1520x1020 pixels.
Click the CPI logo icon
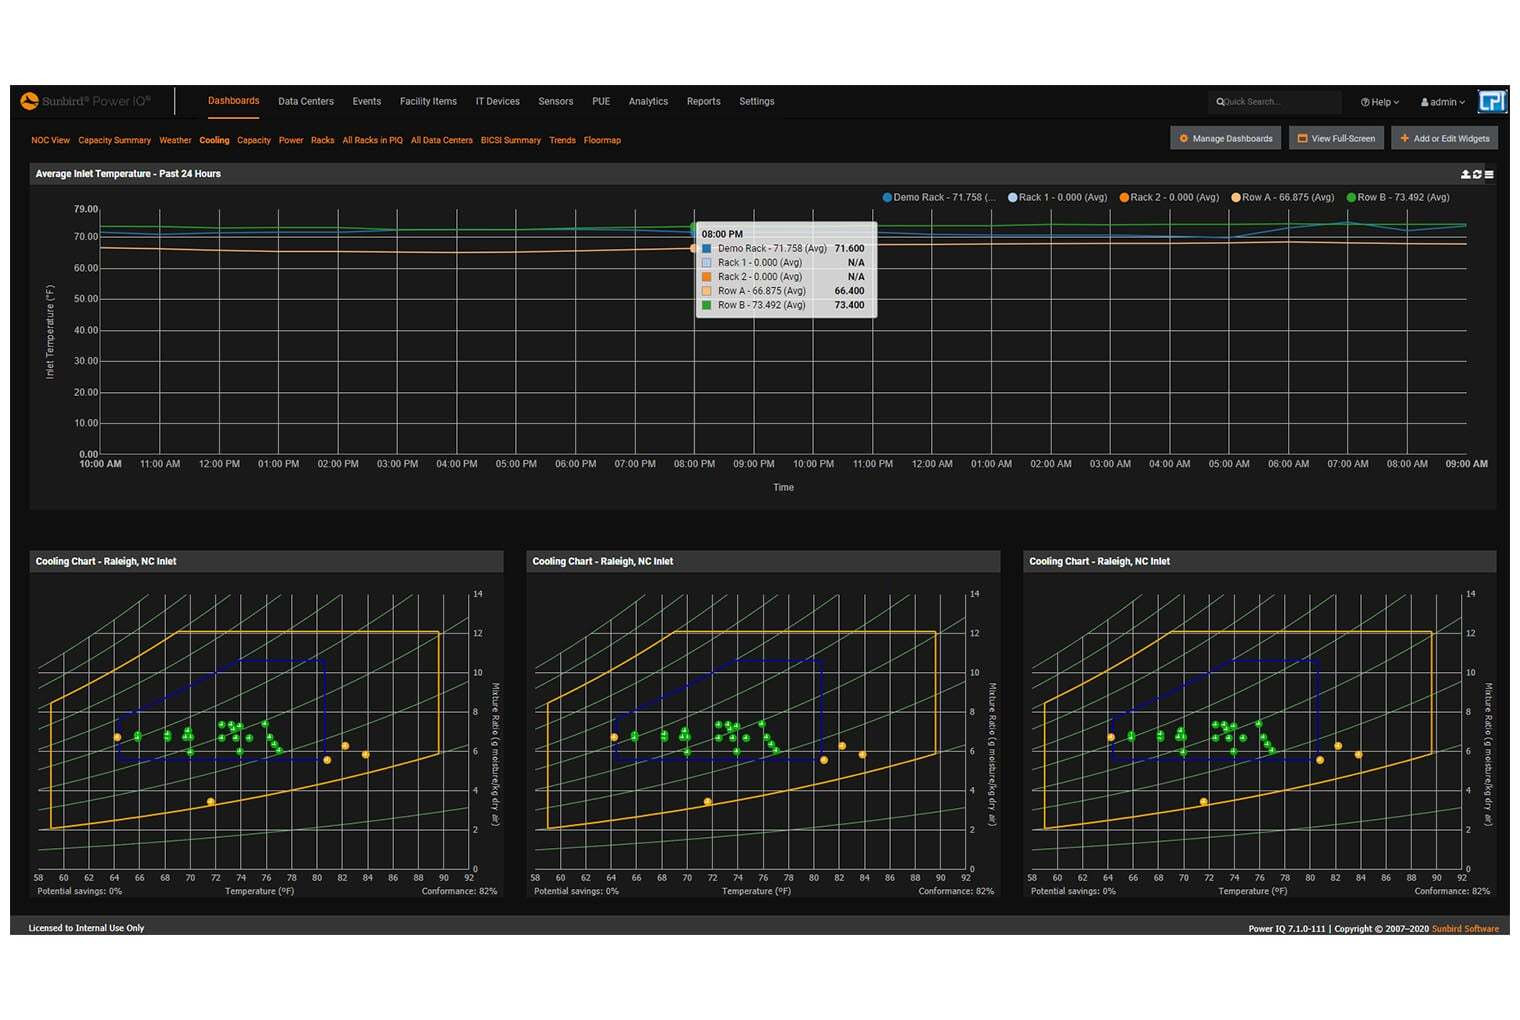pyautogui.click(x=1491, y=101)
